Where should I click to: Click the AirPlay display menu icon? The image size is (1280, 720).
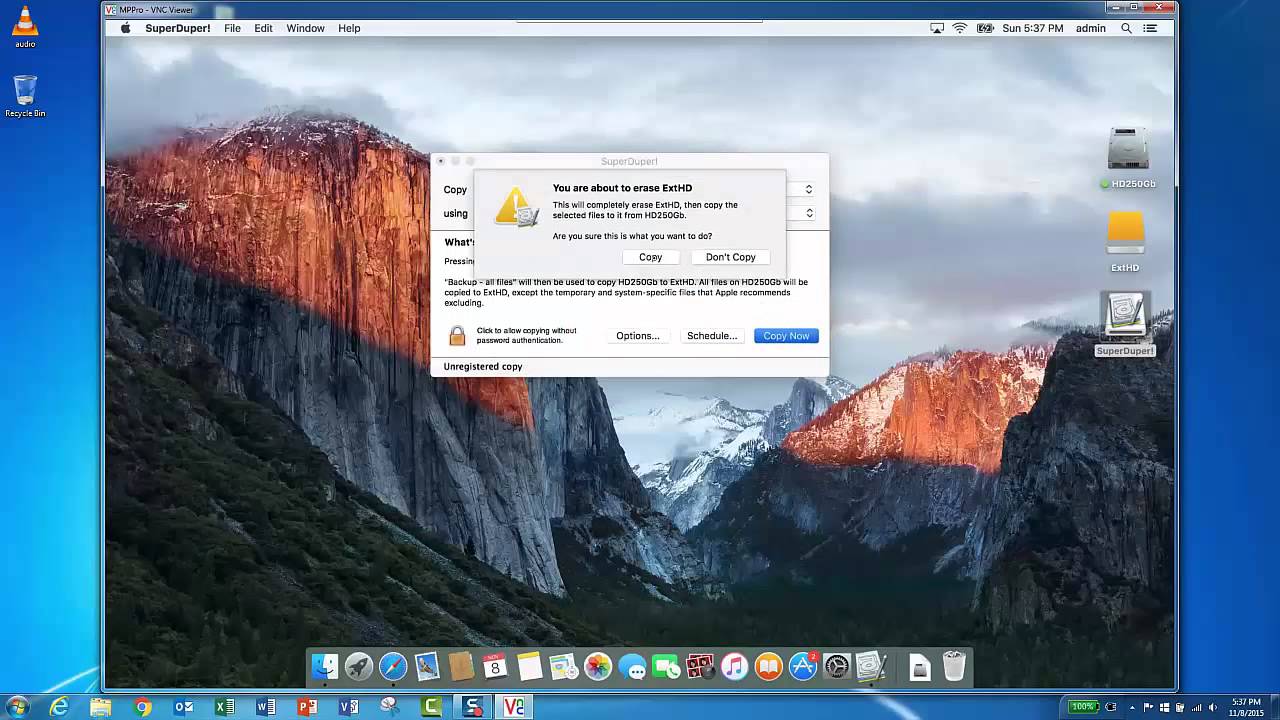pyautogui.click(x=937, y=28)
